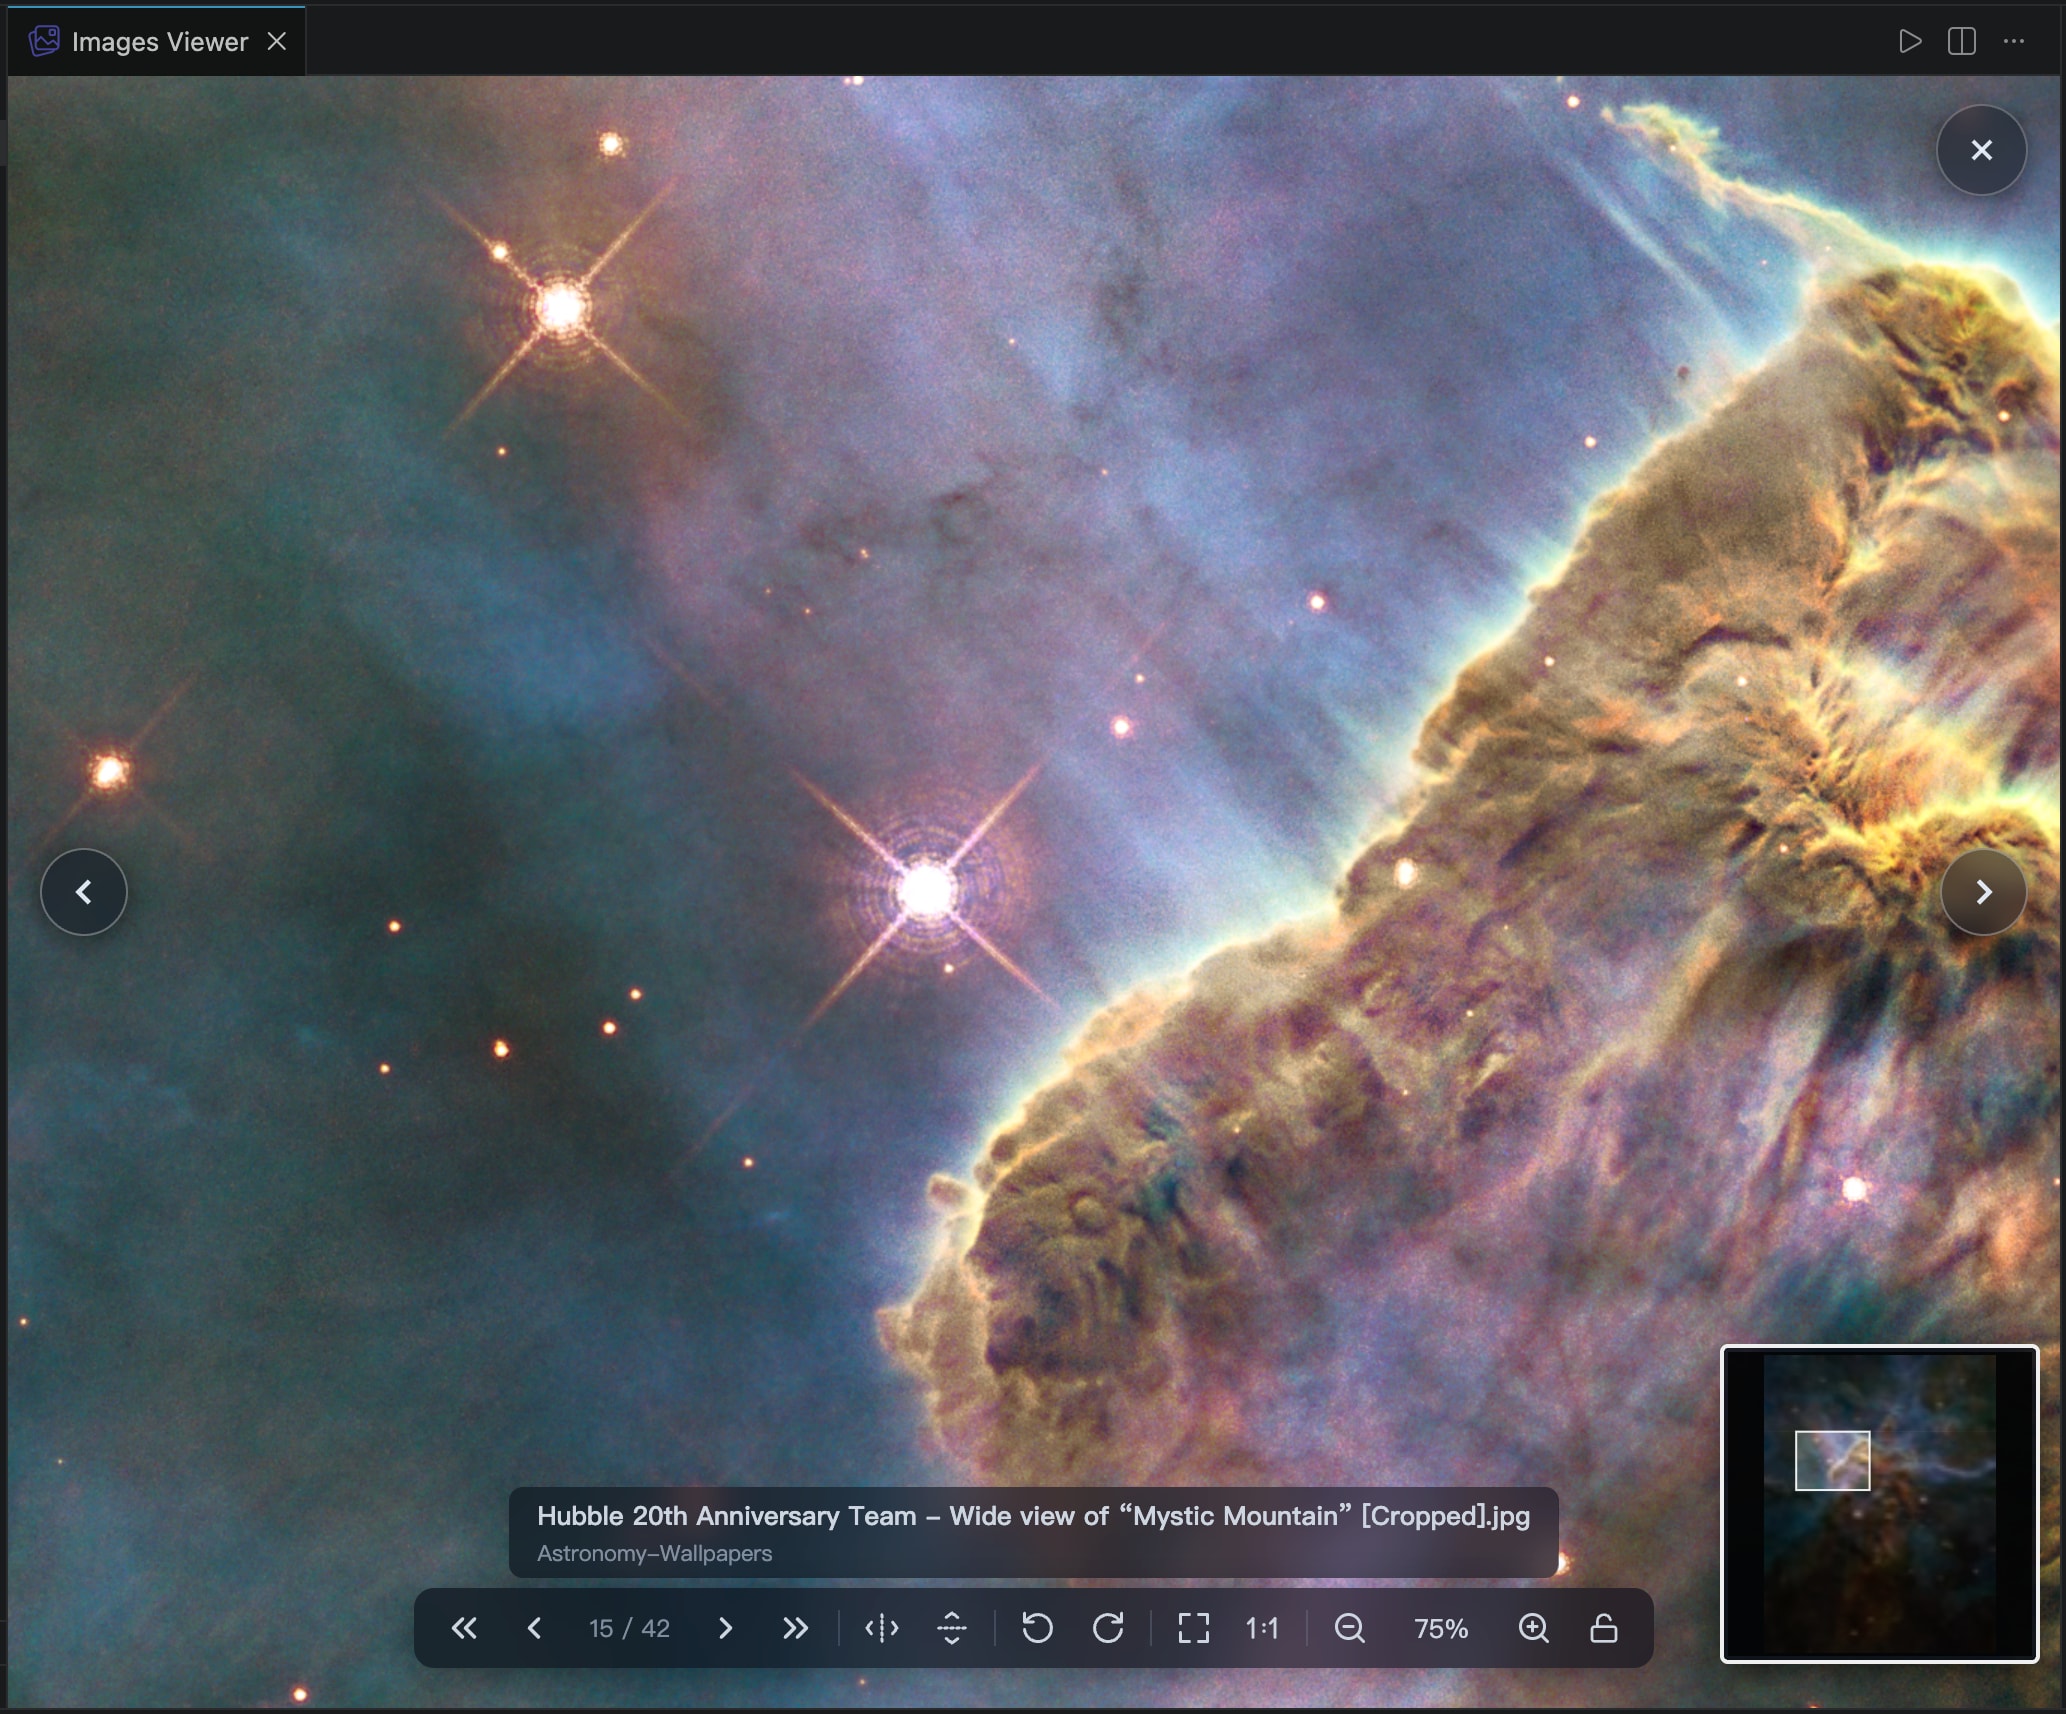Image resolution: width=2066 pixels, height=1714 pixels.
Task: Show next image with right round arrow
Action: tap(1984, 892)
